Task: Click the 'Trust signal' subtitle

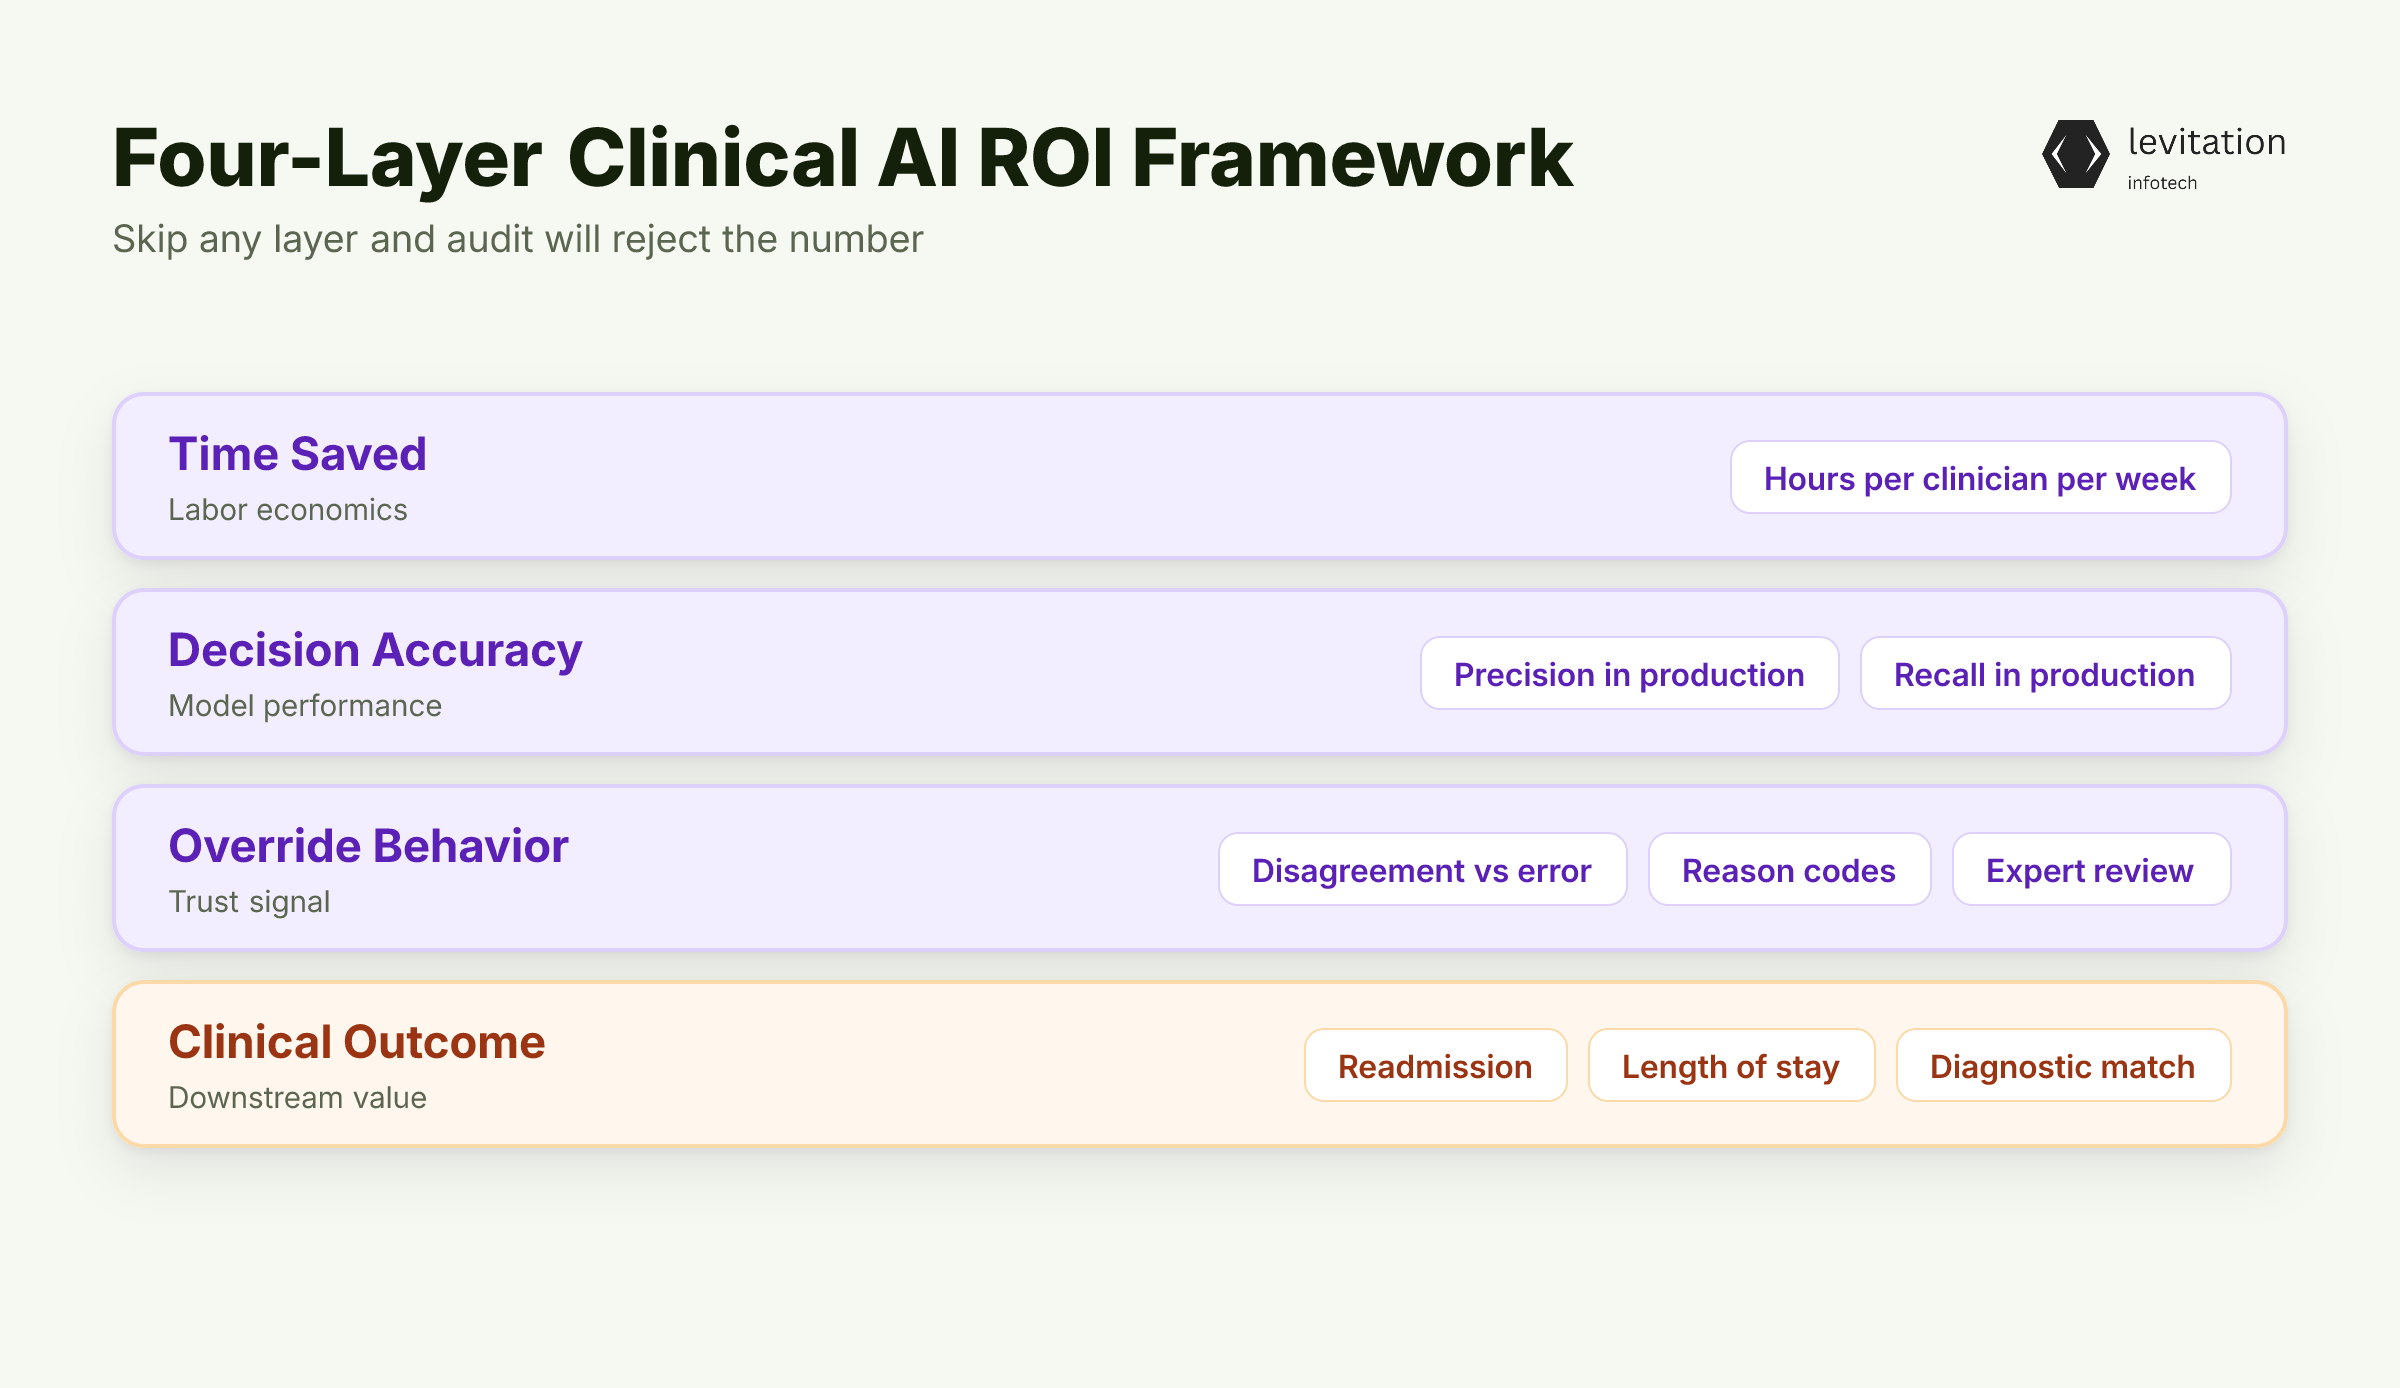Action: (249, 902)
